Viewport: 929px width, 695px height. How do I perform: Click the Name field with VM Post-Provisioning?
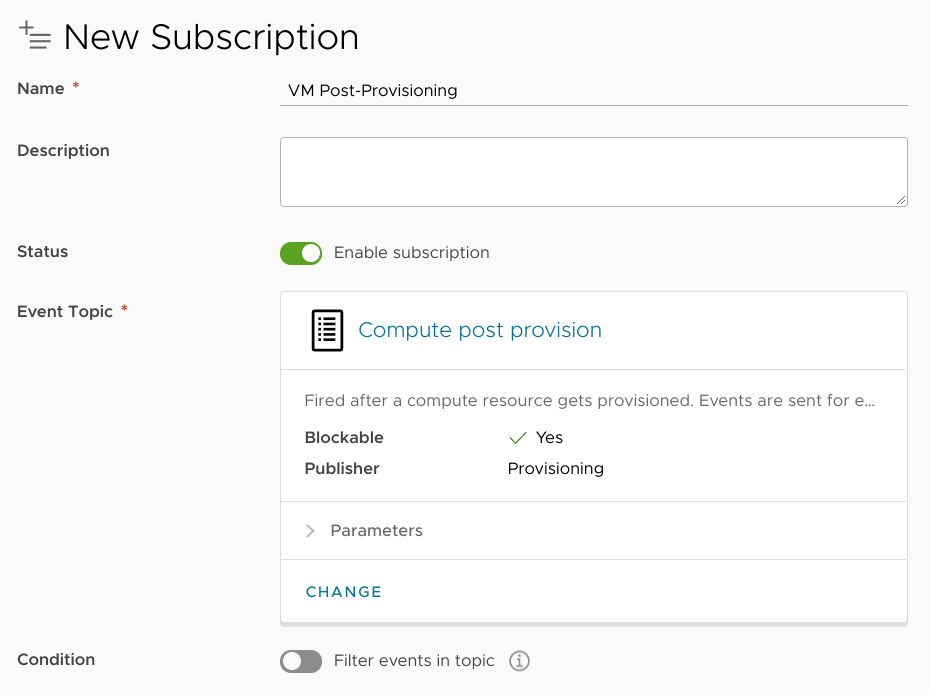click(x=594, y=91)
